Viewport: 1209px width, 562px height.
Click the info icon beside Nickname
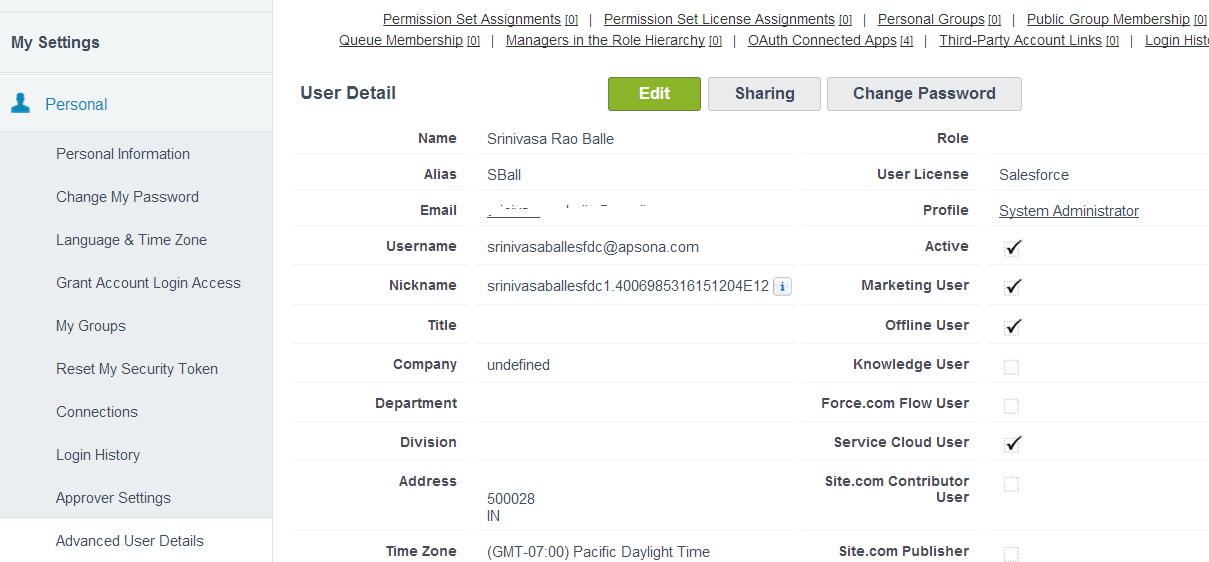coord(783,287)
